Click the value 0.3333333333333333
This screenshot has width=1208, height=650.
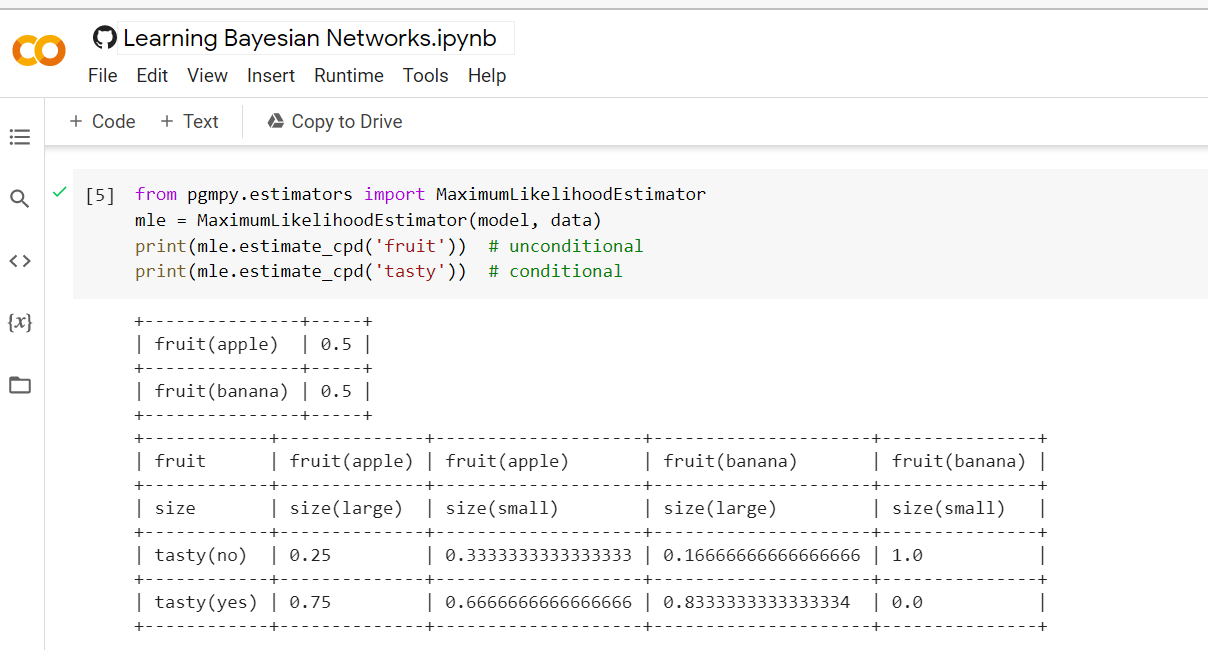pos(539,555)
